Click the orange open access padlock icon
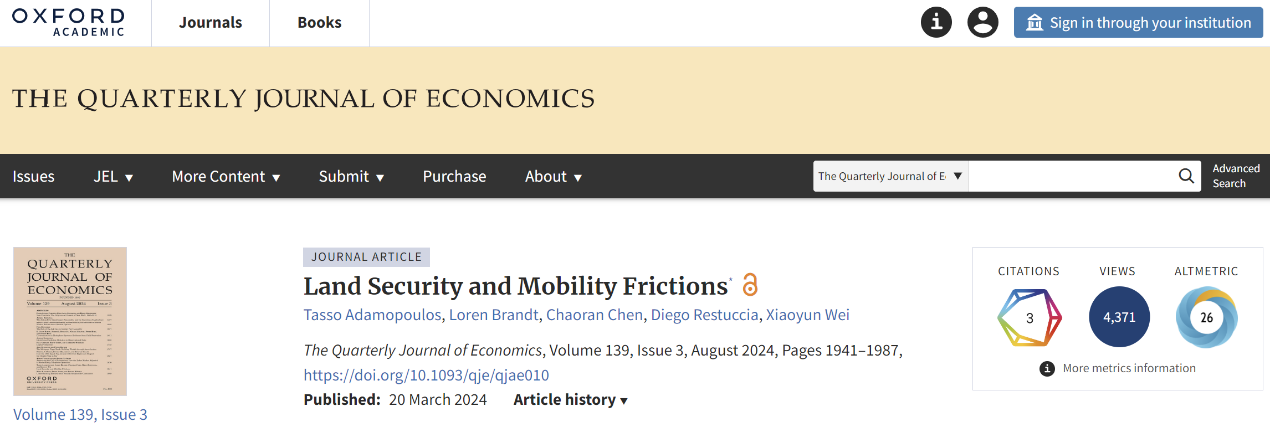The image size is (1270, 427). [x=750, y=285]
